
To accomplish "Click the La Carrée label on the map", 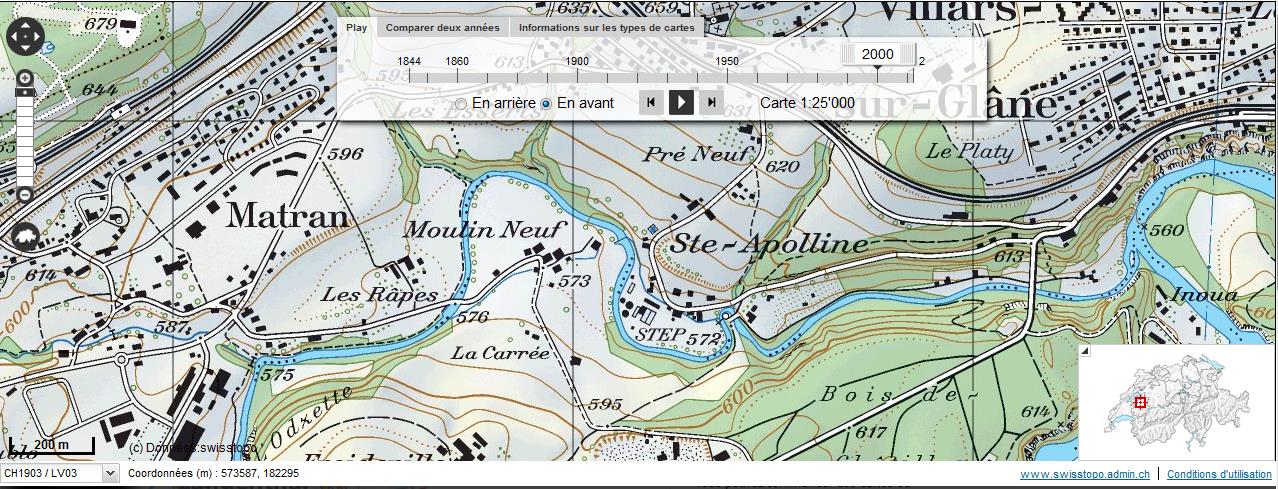I will (x=501, y=353).
